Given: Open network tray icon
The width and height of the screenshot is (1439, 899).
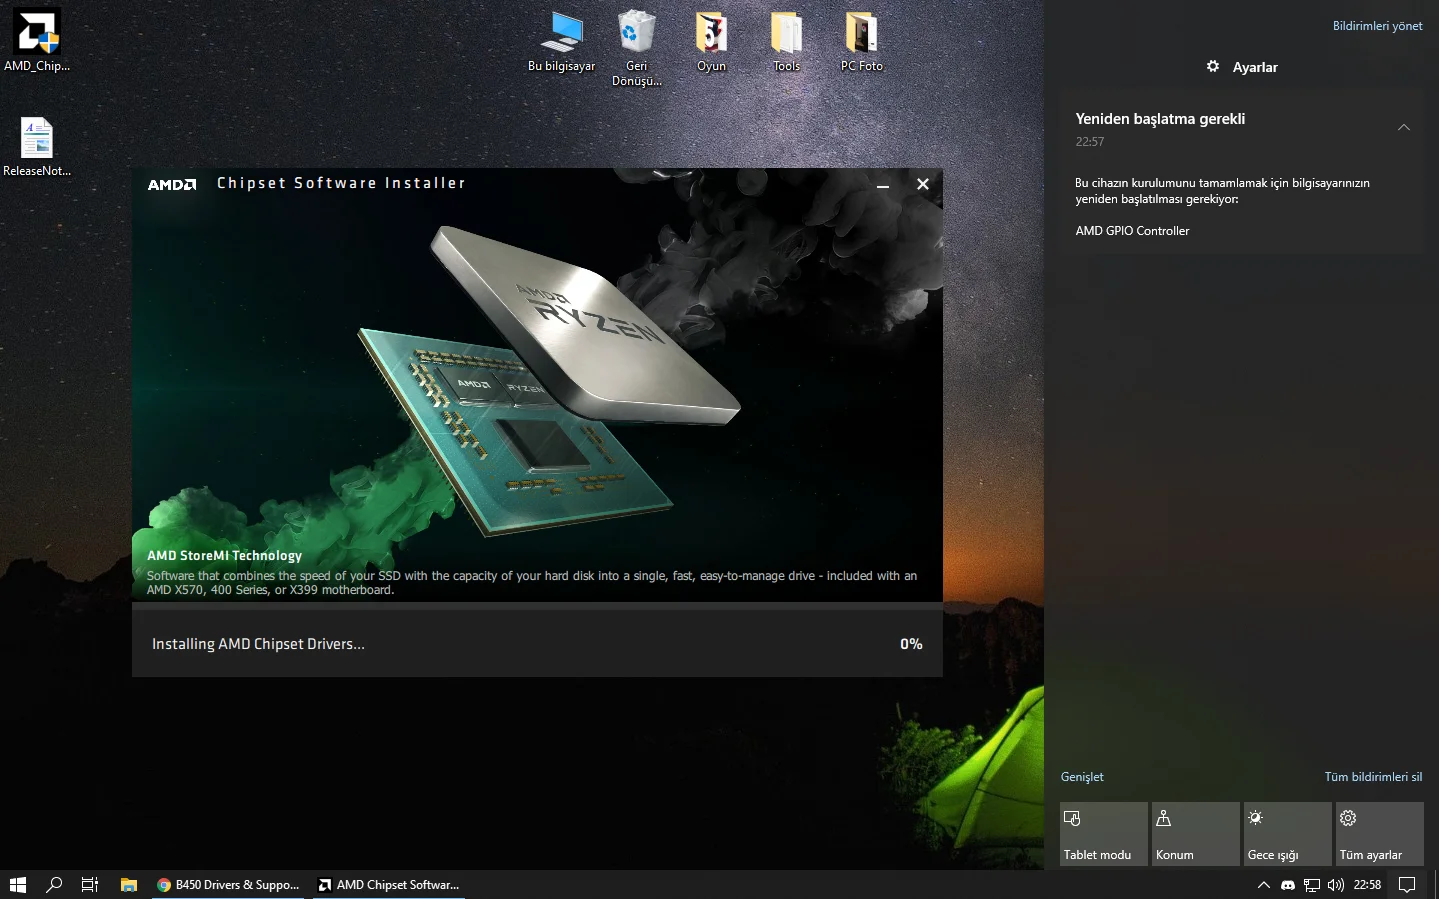Looking at the screenshot, I should tap(1312, 885).
